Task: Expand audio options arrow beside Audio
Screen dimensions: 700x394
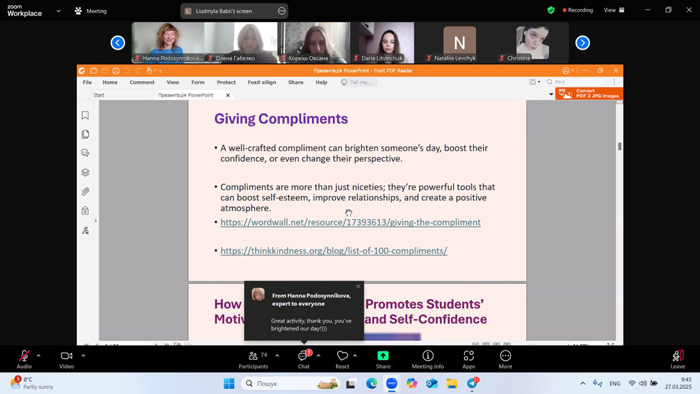Action: (38, 356)
